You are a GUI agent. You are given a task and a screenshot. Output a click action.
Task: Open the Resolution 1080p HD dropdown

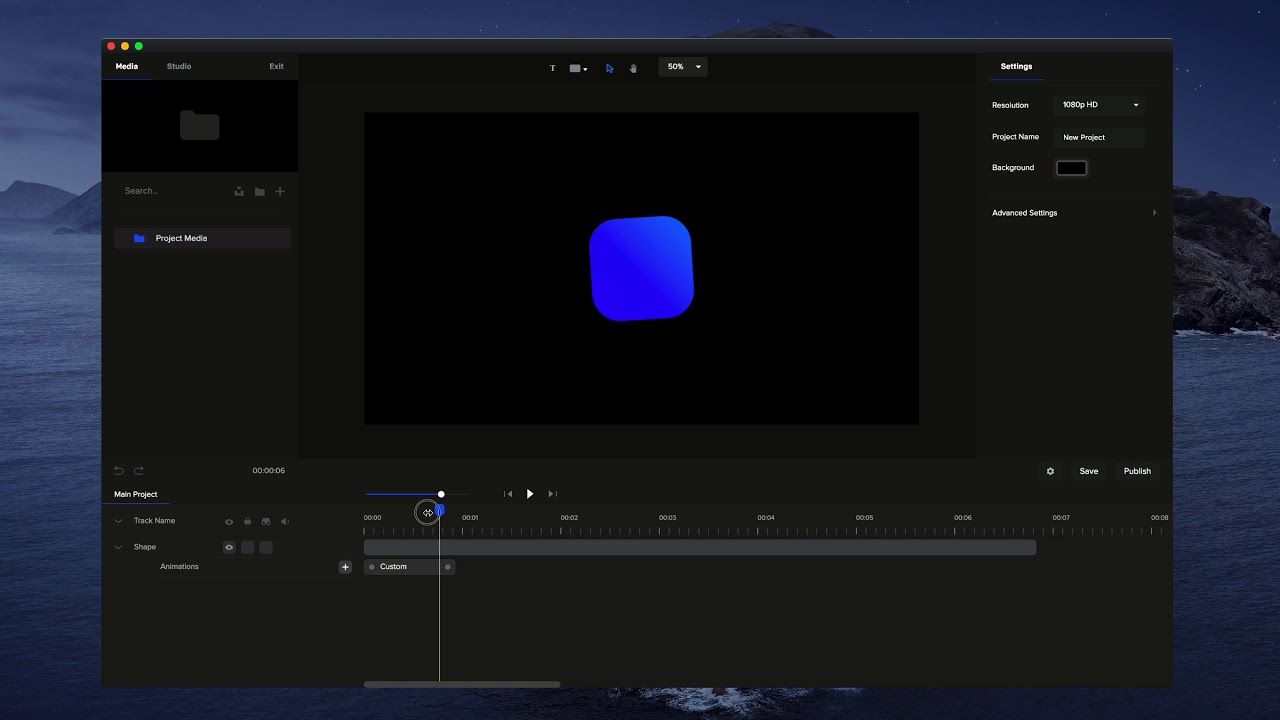pos(1099,105)
